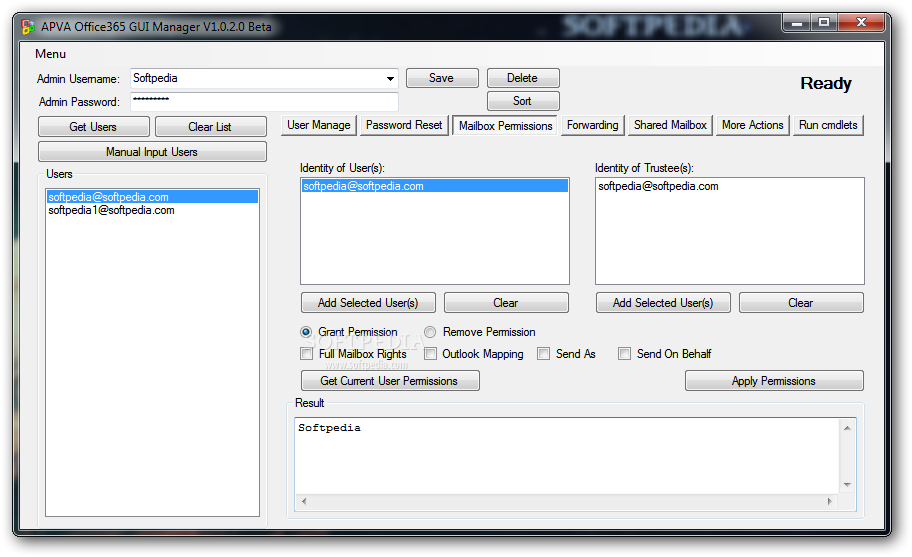This screenshot has width=912, height=557.
Task: Click the Result horizontal scroll left arrow
Action: pos(304,501)
